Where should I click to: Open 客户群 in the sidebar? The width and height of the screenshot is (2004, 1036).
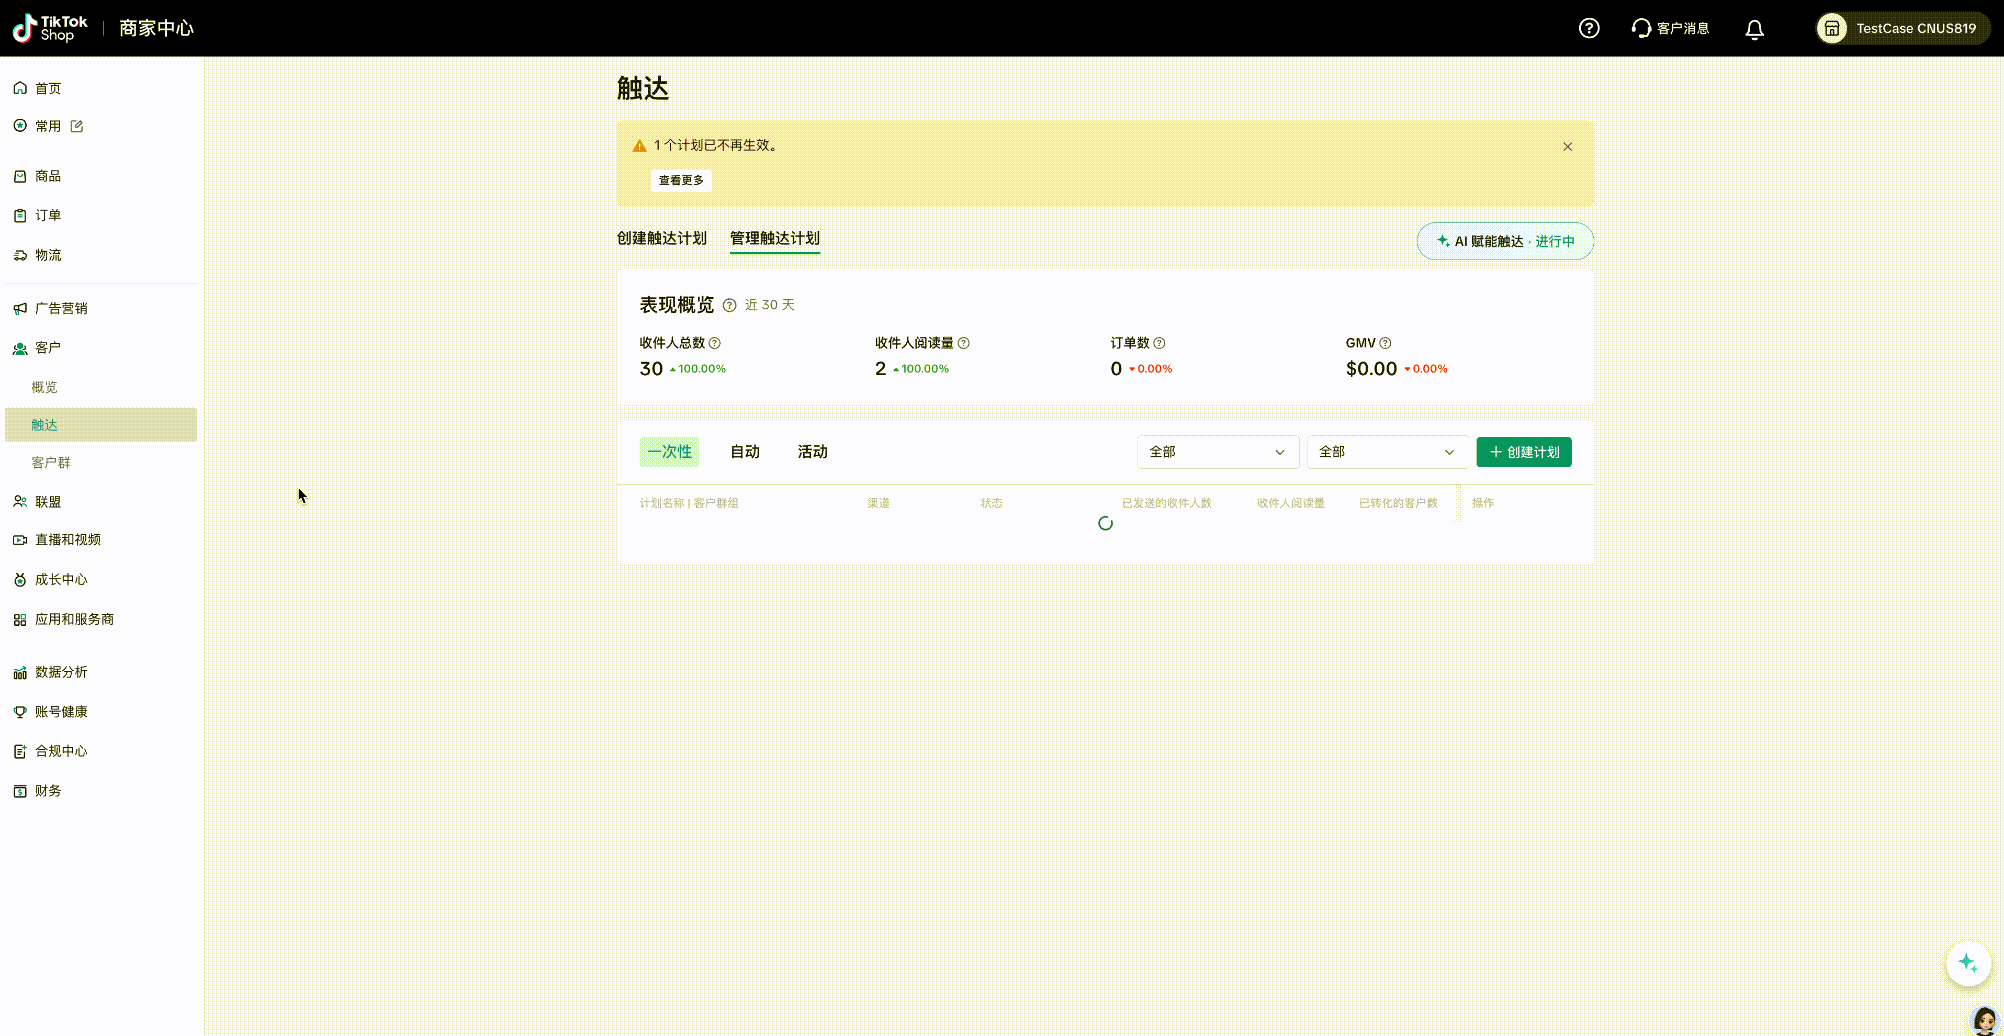pos(51,463)
